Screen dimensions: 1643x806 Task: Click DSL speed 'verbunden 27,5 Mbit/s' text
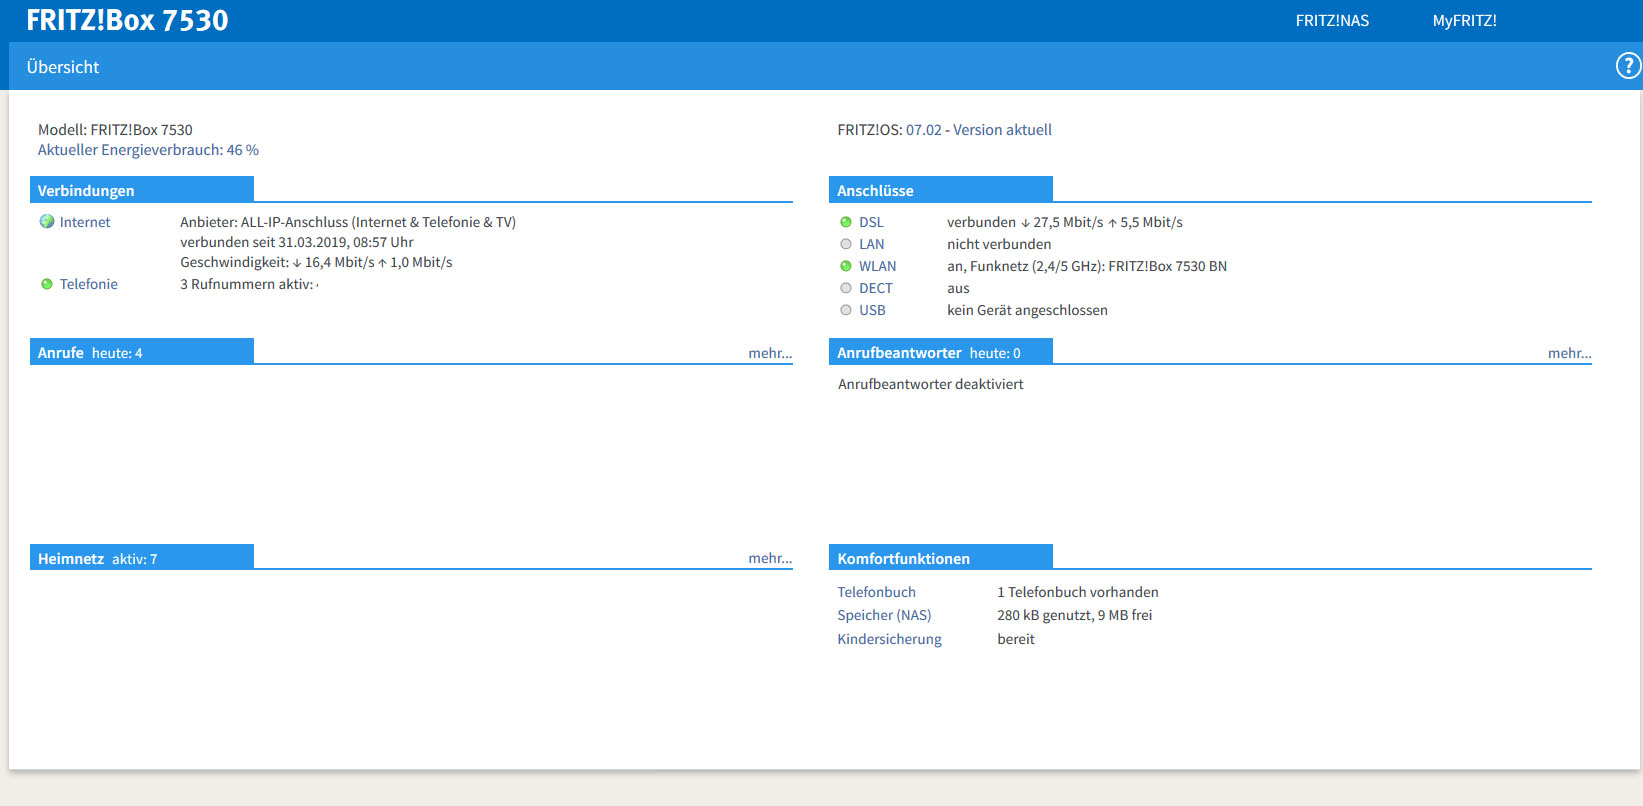pyautogui.click(x=1065, y=222)
